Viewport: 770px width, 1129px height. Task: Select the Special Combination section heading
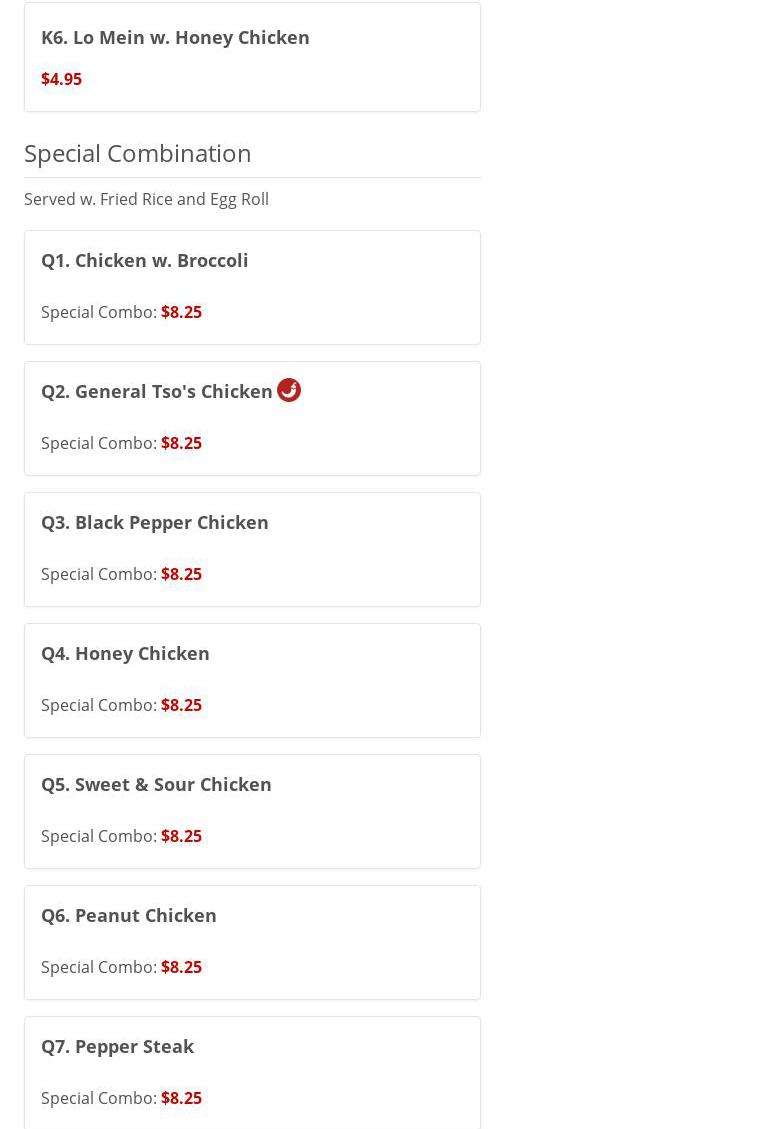(x=138, y=153)
